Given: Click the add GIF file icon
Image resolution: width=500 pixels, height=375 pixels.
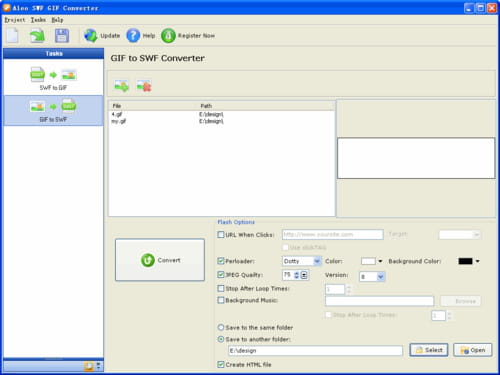Looking at the screenshot, I should 121,86.
